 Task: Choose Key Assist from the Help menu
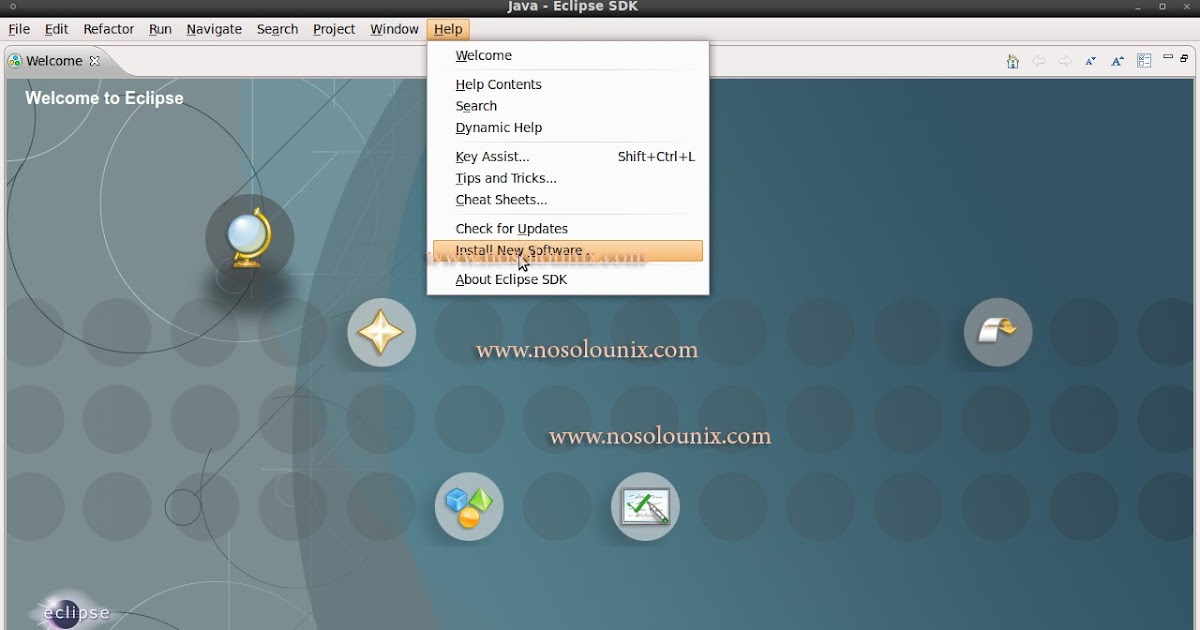click(x=491, y=156)
